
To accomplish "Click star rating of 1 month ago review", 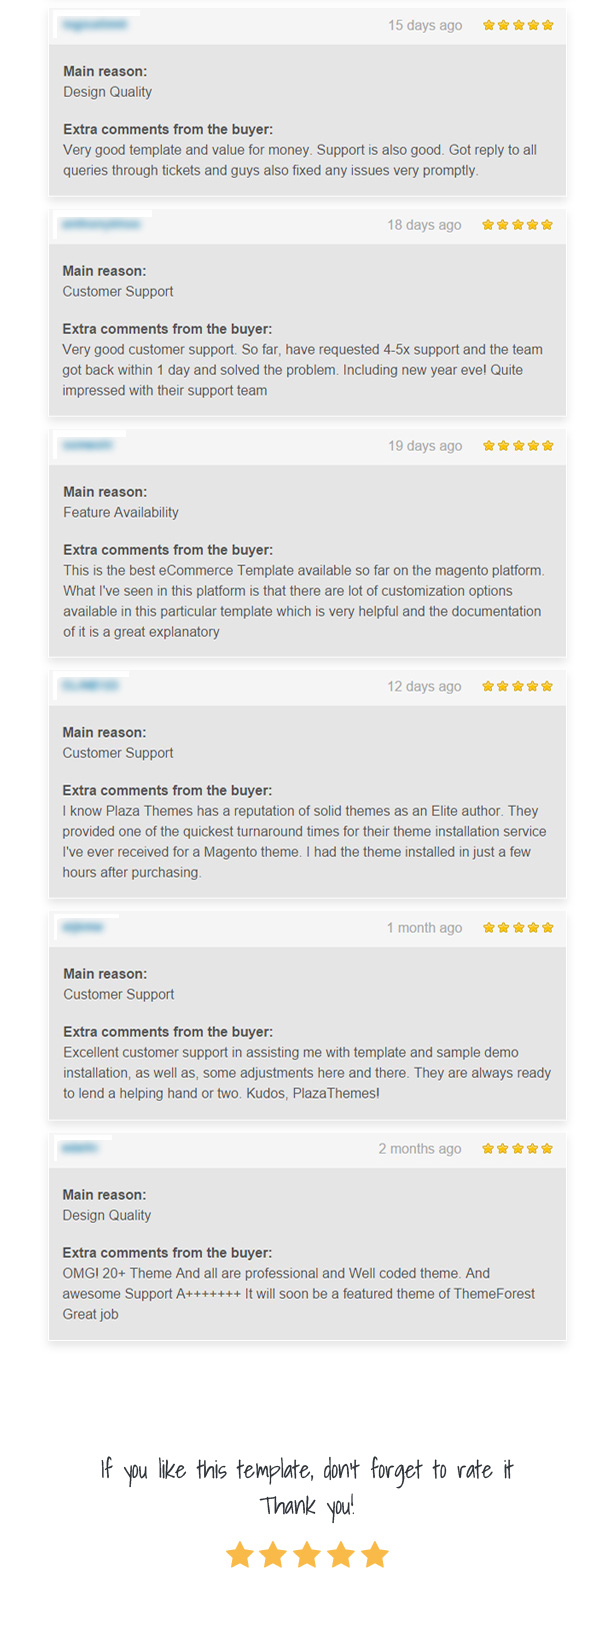I will (518, 928).
